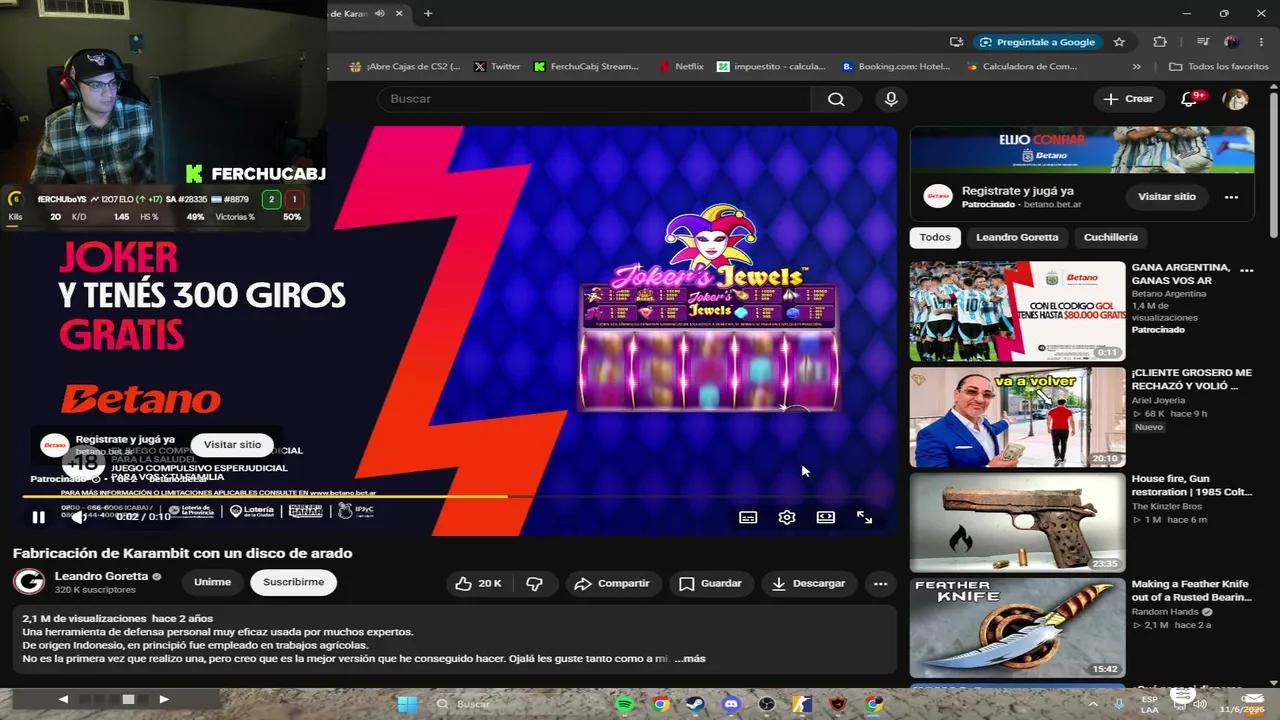Expand the bookmarks overflow chevron

tap(1137, 67)
